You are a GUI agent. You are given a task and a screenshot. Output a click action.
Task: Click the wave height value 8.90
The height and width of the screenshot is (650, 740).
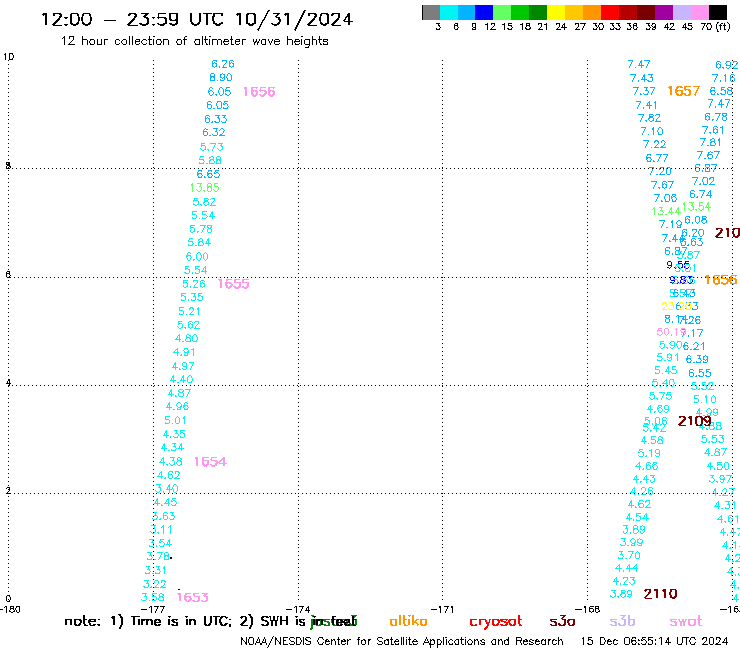click(221, 77)
